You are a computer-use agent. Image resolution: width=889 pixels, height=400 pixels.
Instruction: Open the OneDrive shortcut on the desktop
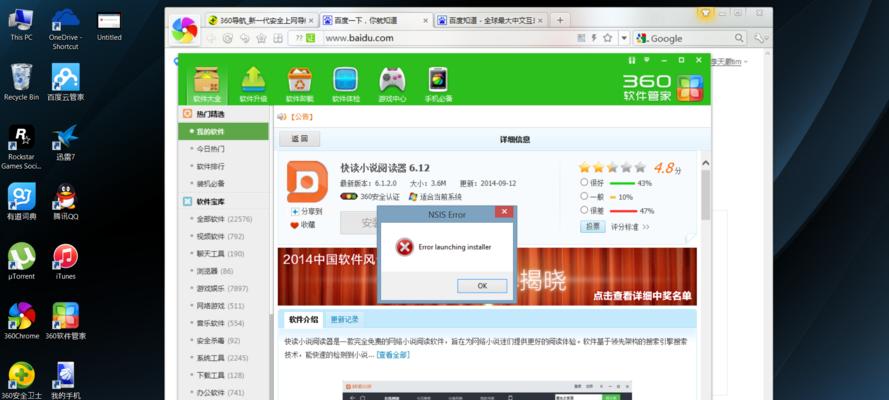point(65,29)
